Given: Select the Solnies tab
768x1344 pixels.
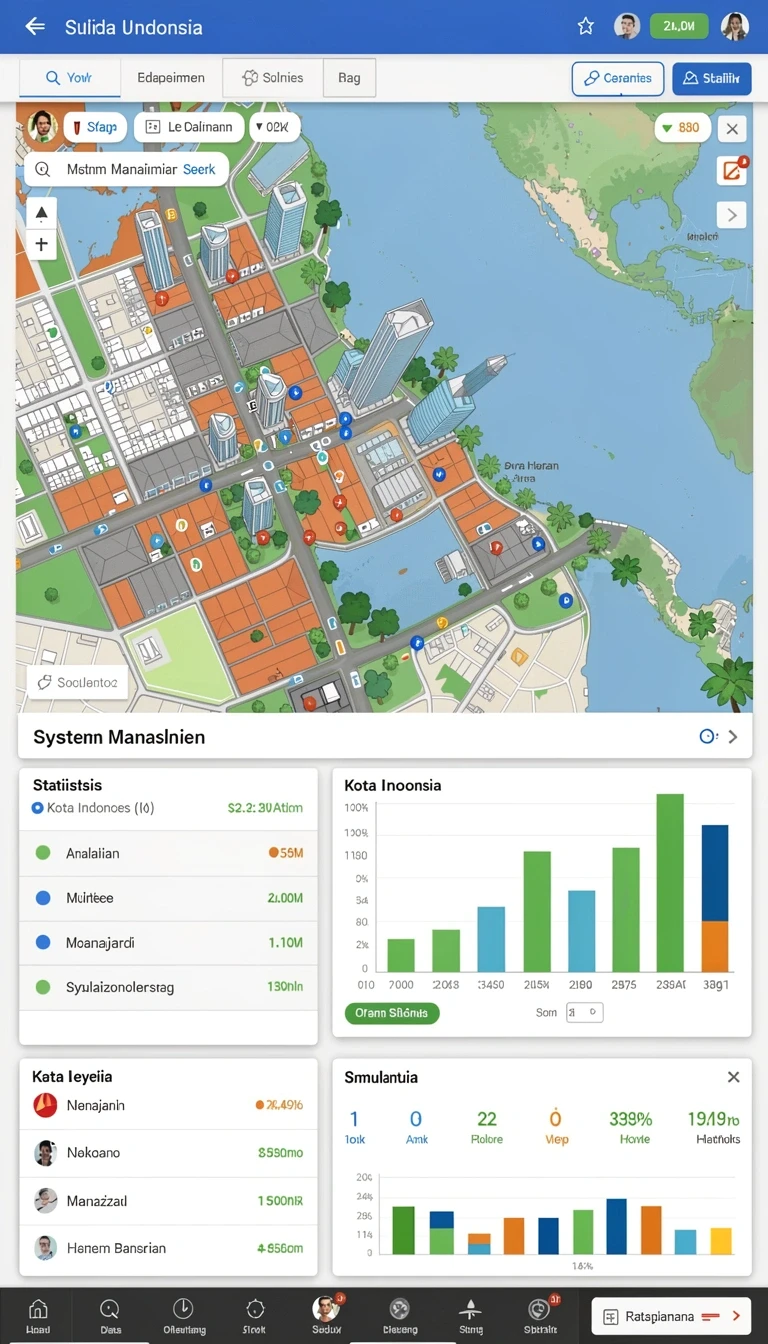Looking at the screenshot, I should pos(273,78).
